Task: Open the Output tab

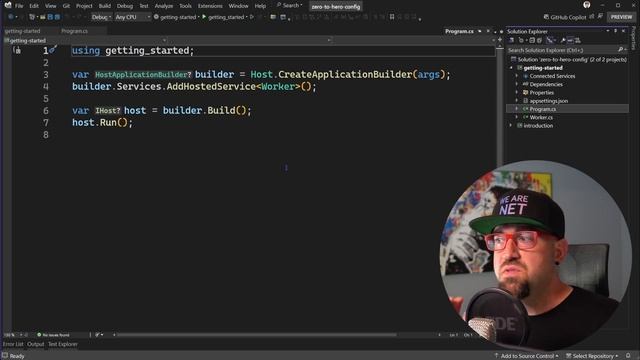Action: point(36,344)
